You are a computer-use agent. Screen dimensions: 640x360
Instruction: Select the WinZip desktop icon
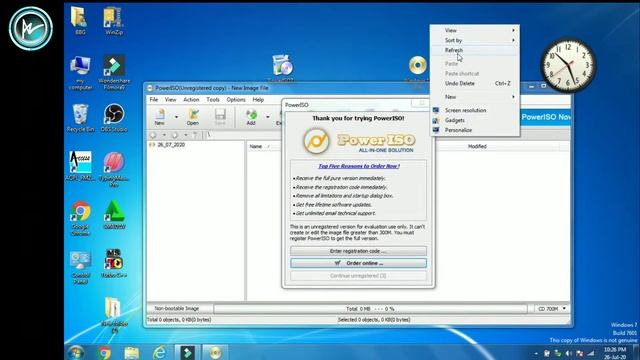point(113,21)
